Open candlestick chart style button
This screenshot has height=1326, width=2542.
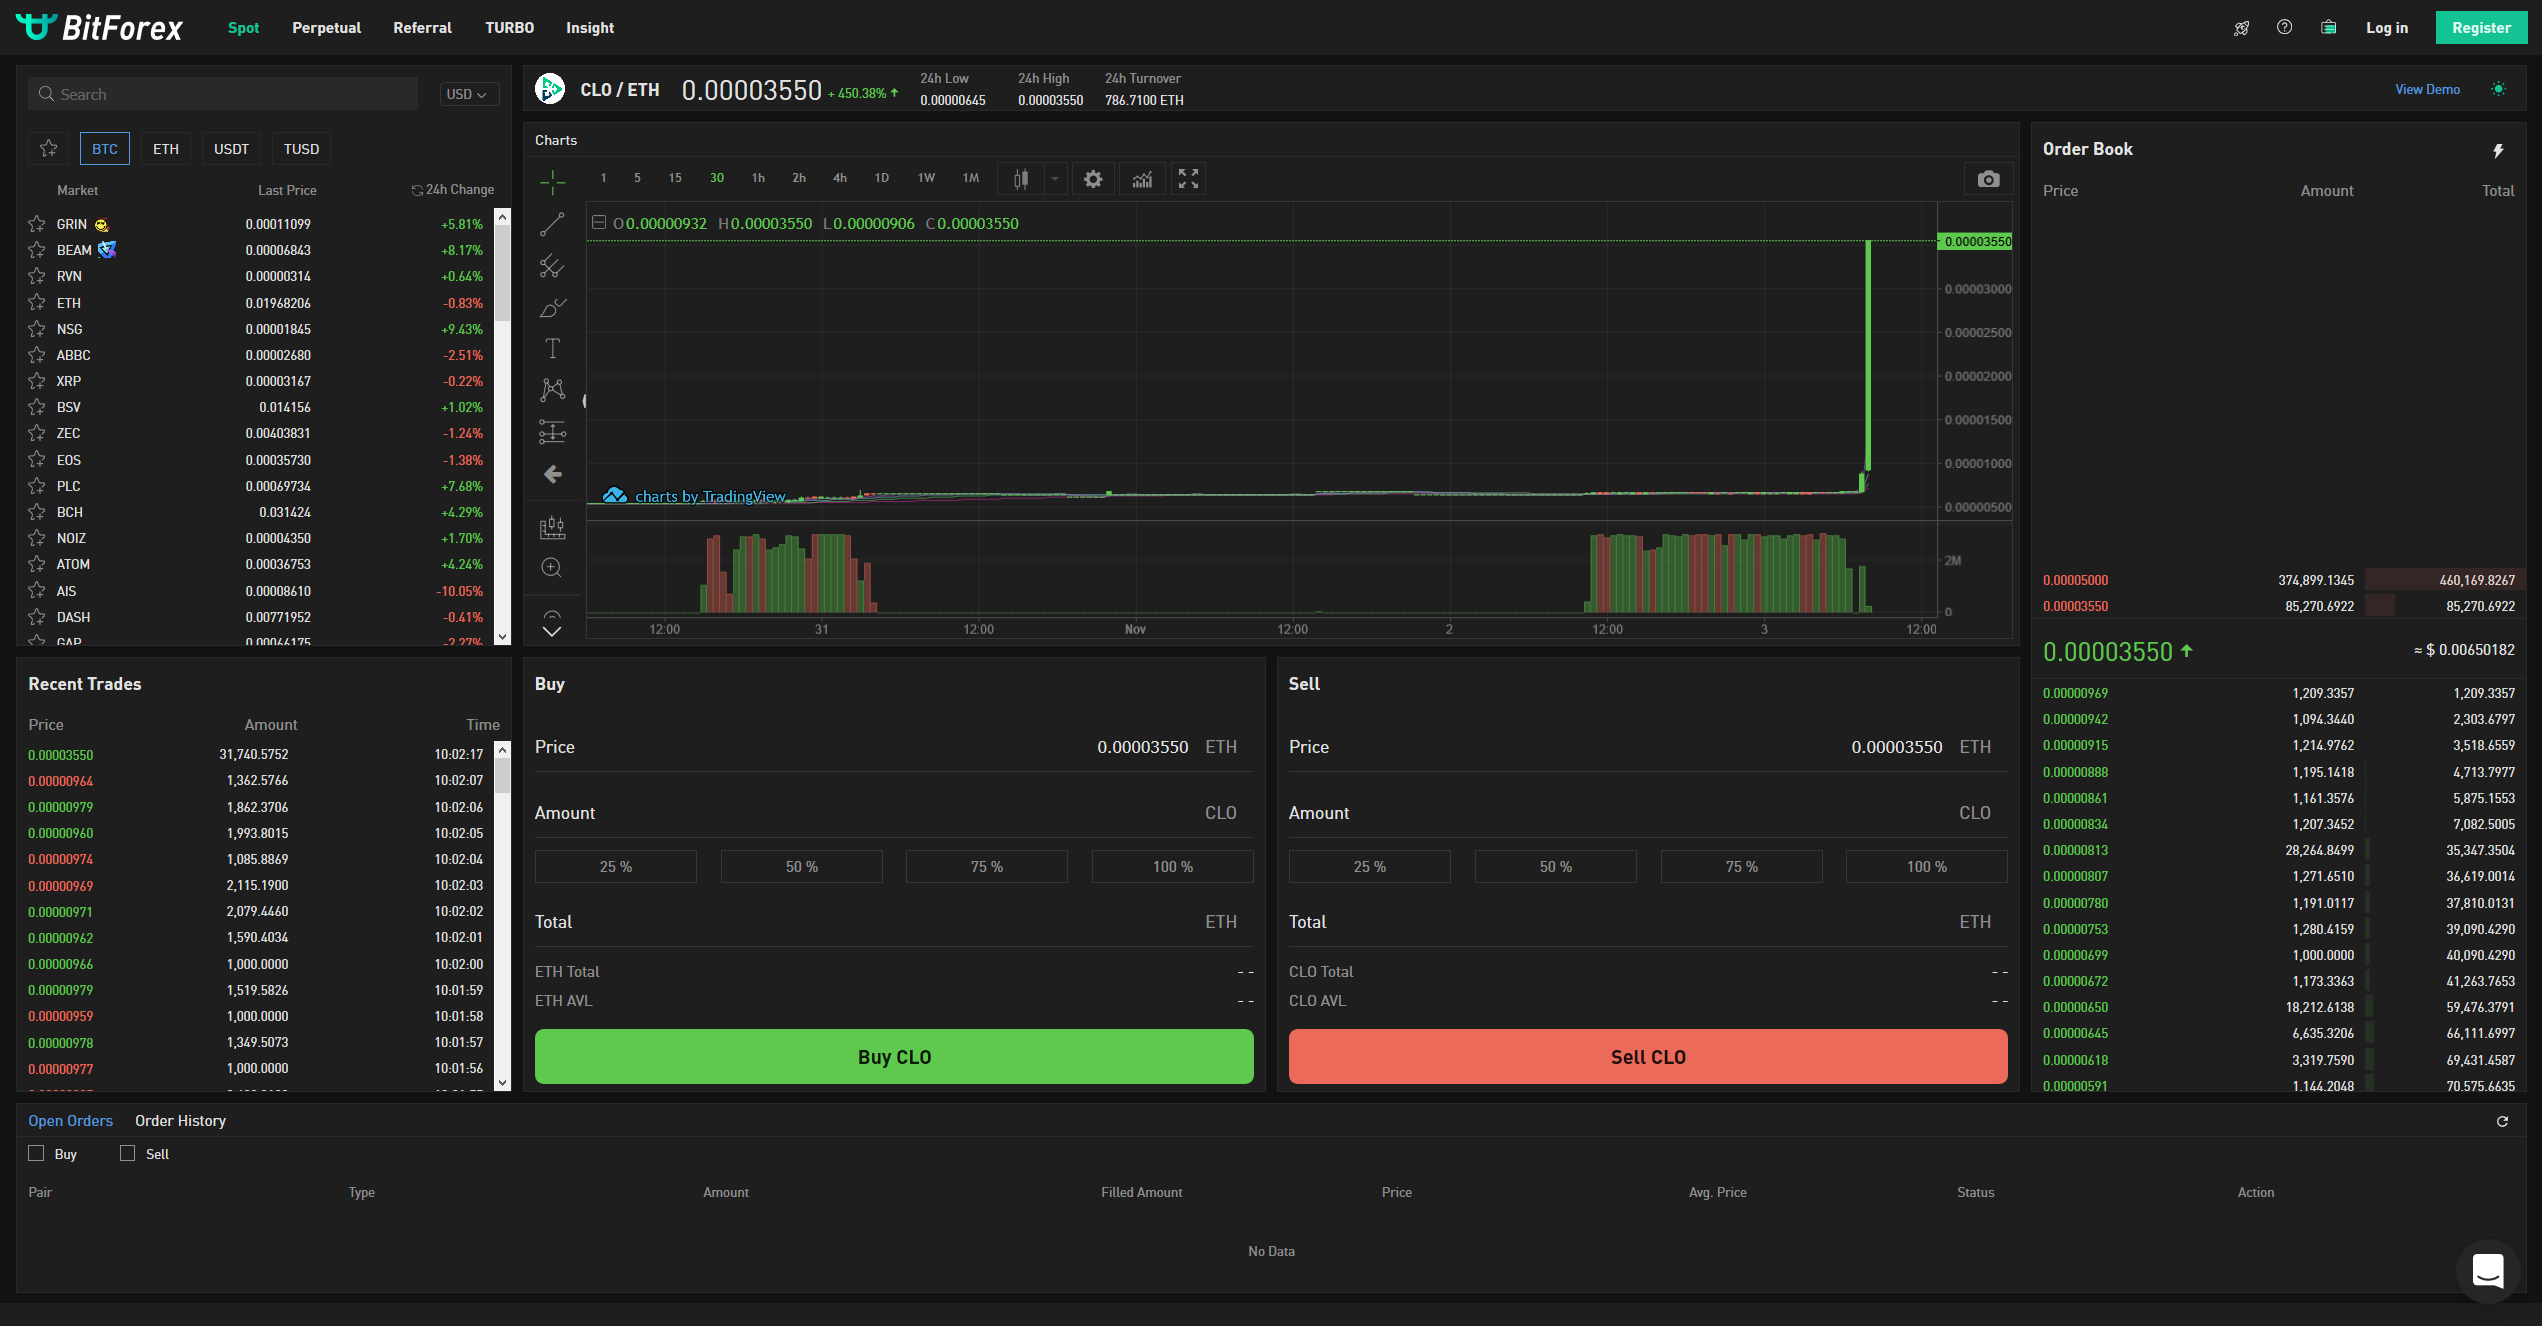point(1021,179)
